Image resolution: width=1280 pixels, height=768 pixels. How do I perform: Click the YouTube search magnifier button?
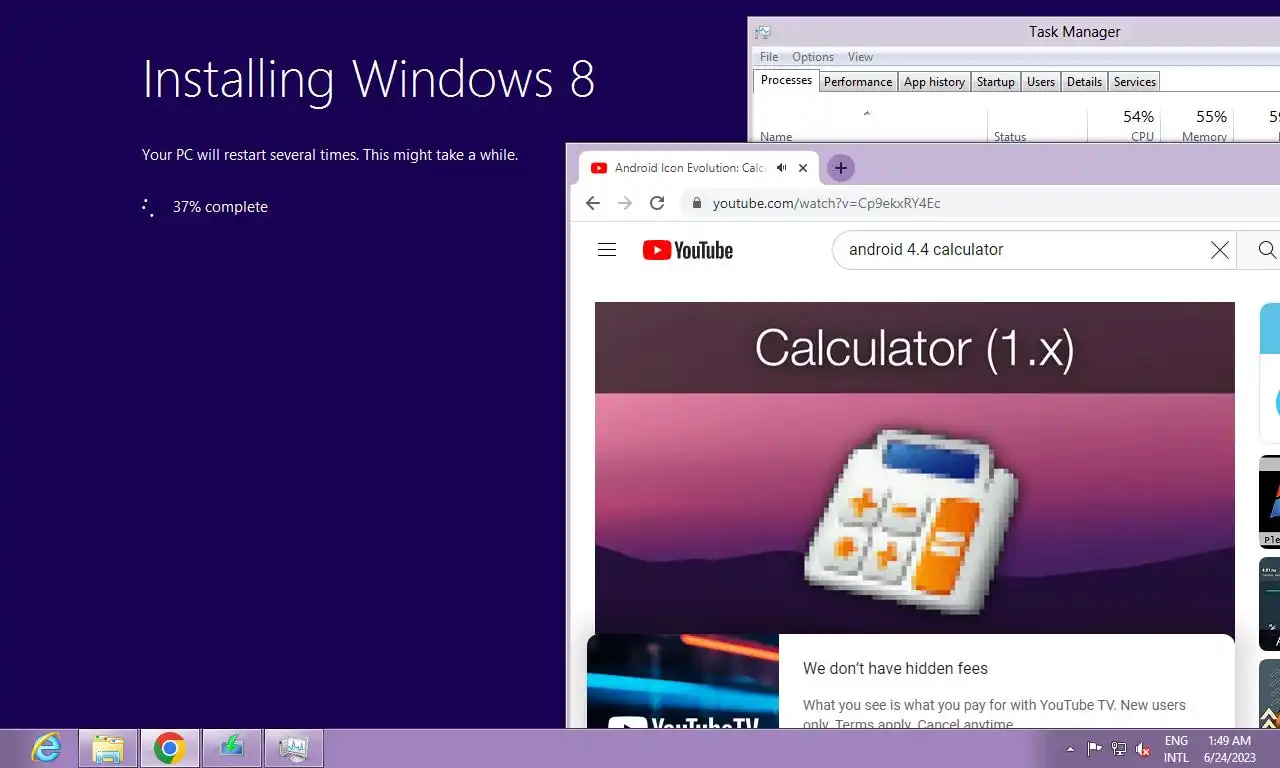(1266, 250)
